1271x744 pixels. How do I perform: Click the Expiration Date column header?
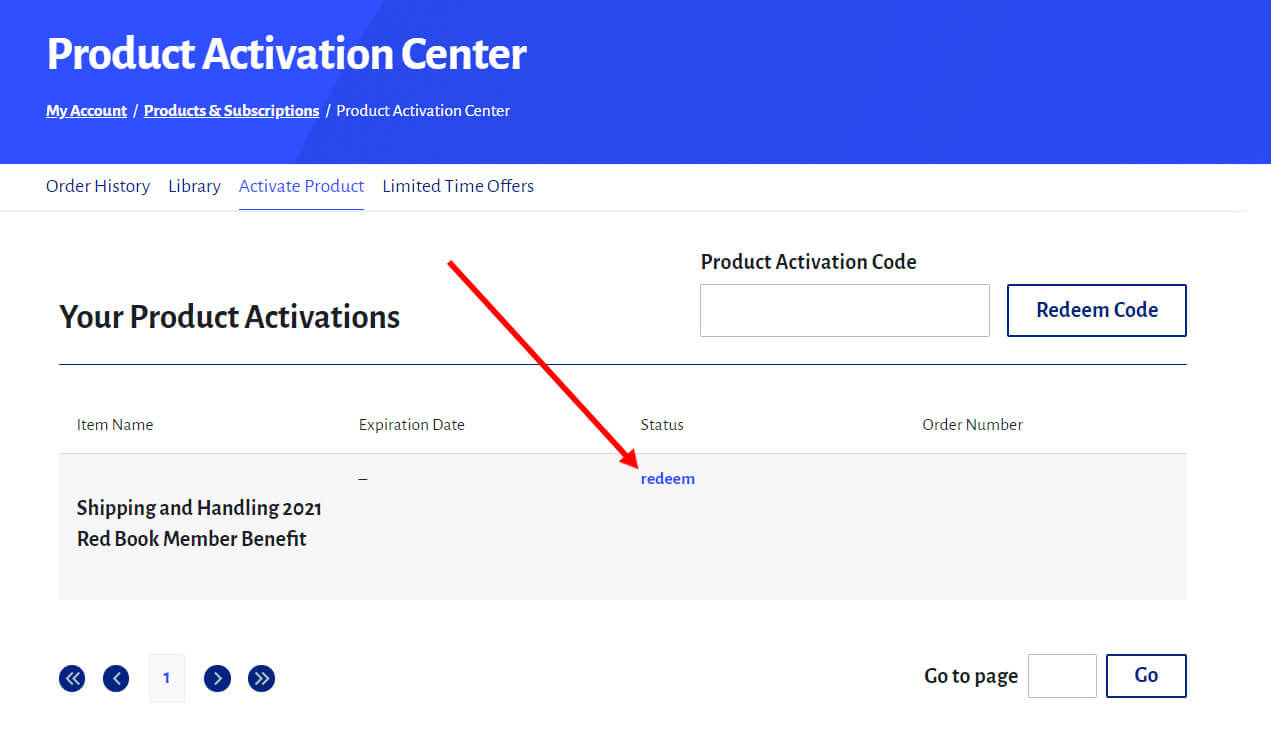[411, 425]
